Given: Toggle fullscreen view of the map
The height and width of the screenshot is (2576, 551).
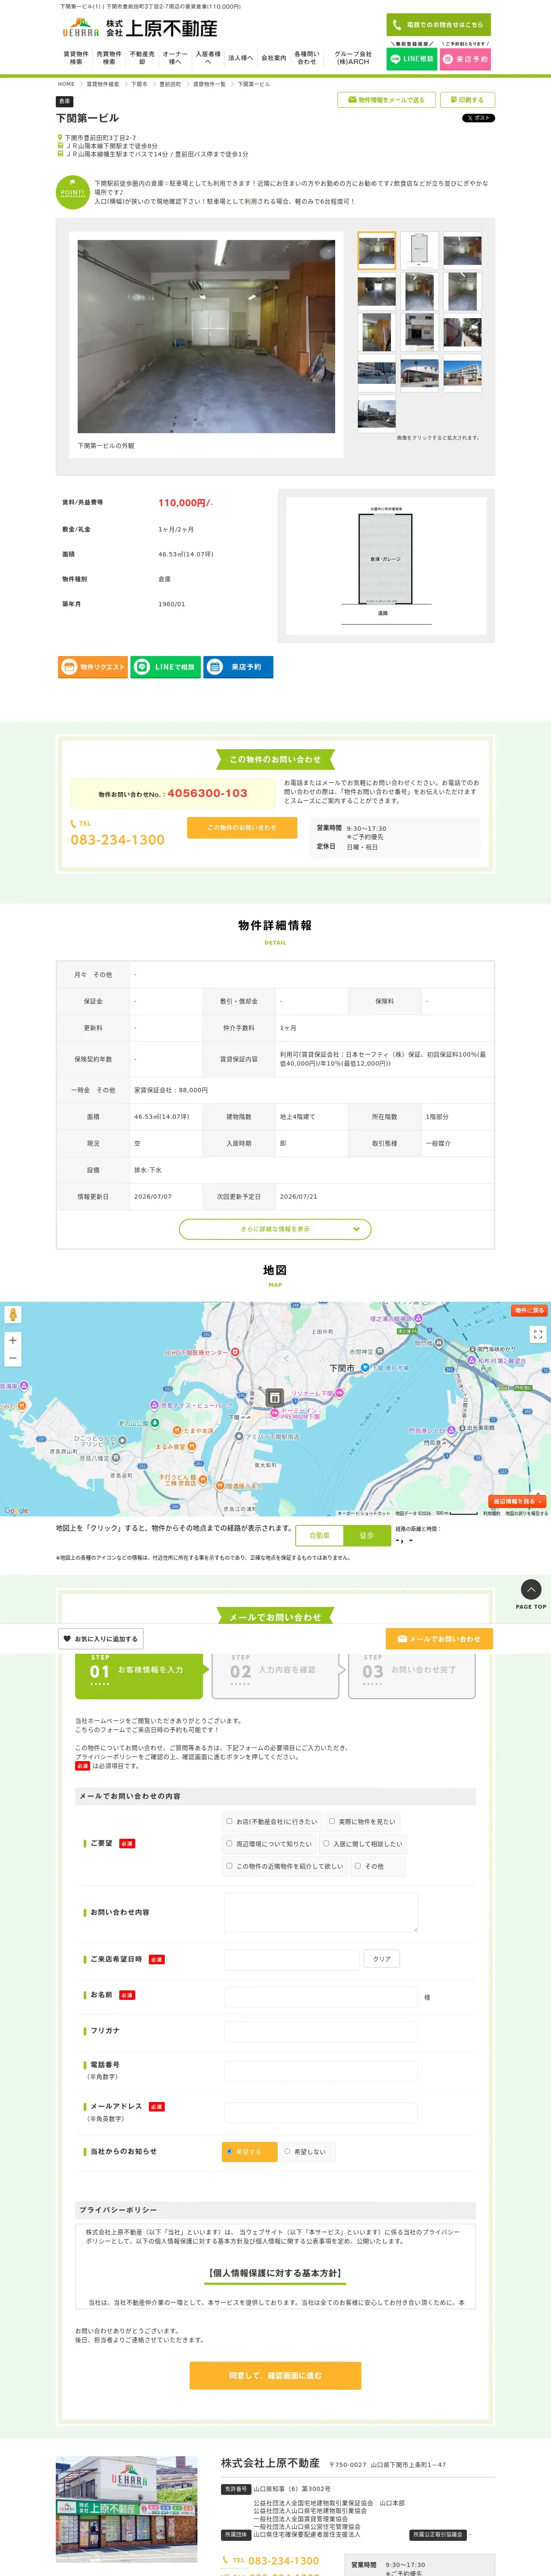Looking at the screenshot, I should click(x=538, y=1334).
